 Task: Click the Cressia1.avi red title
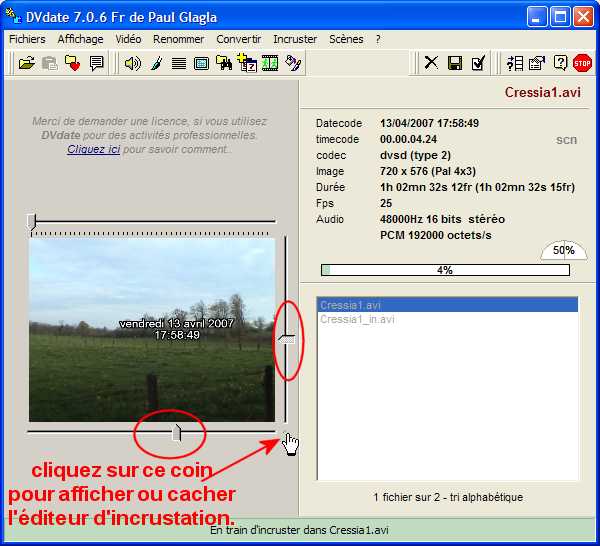543,92
